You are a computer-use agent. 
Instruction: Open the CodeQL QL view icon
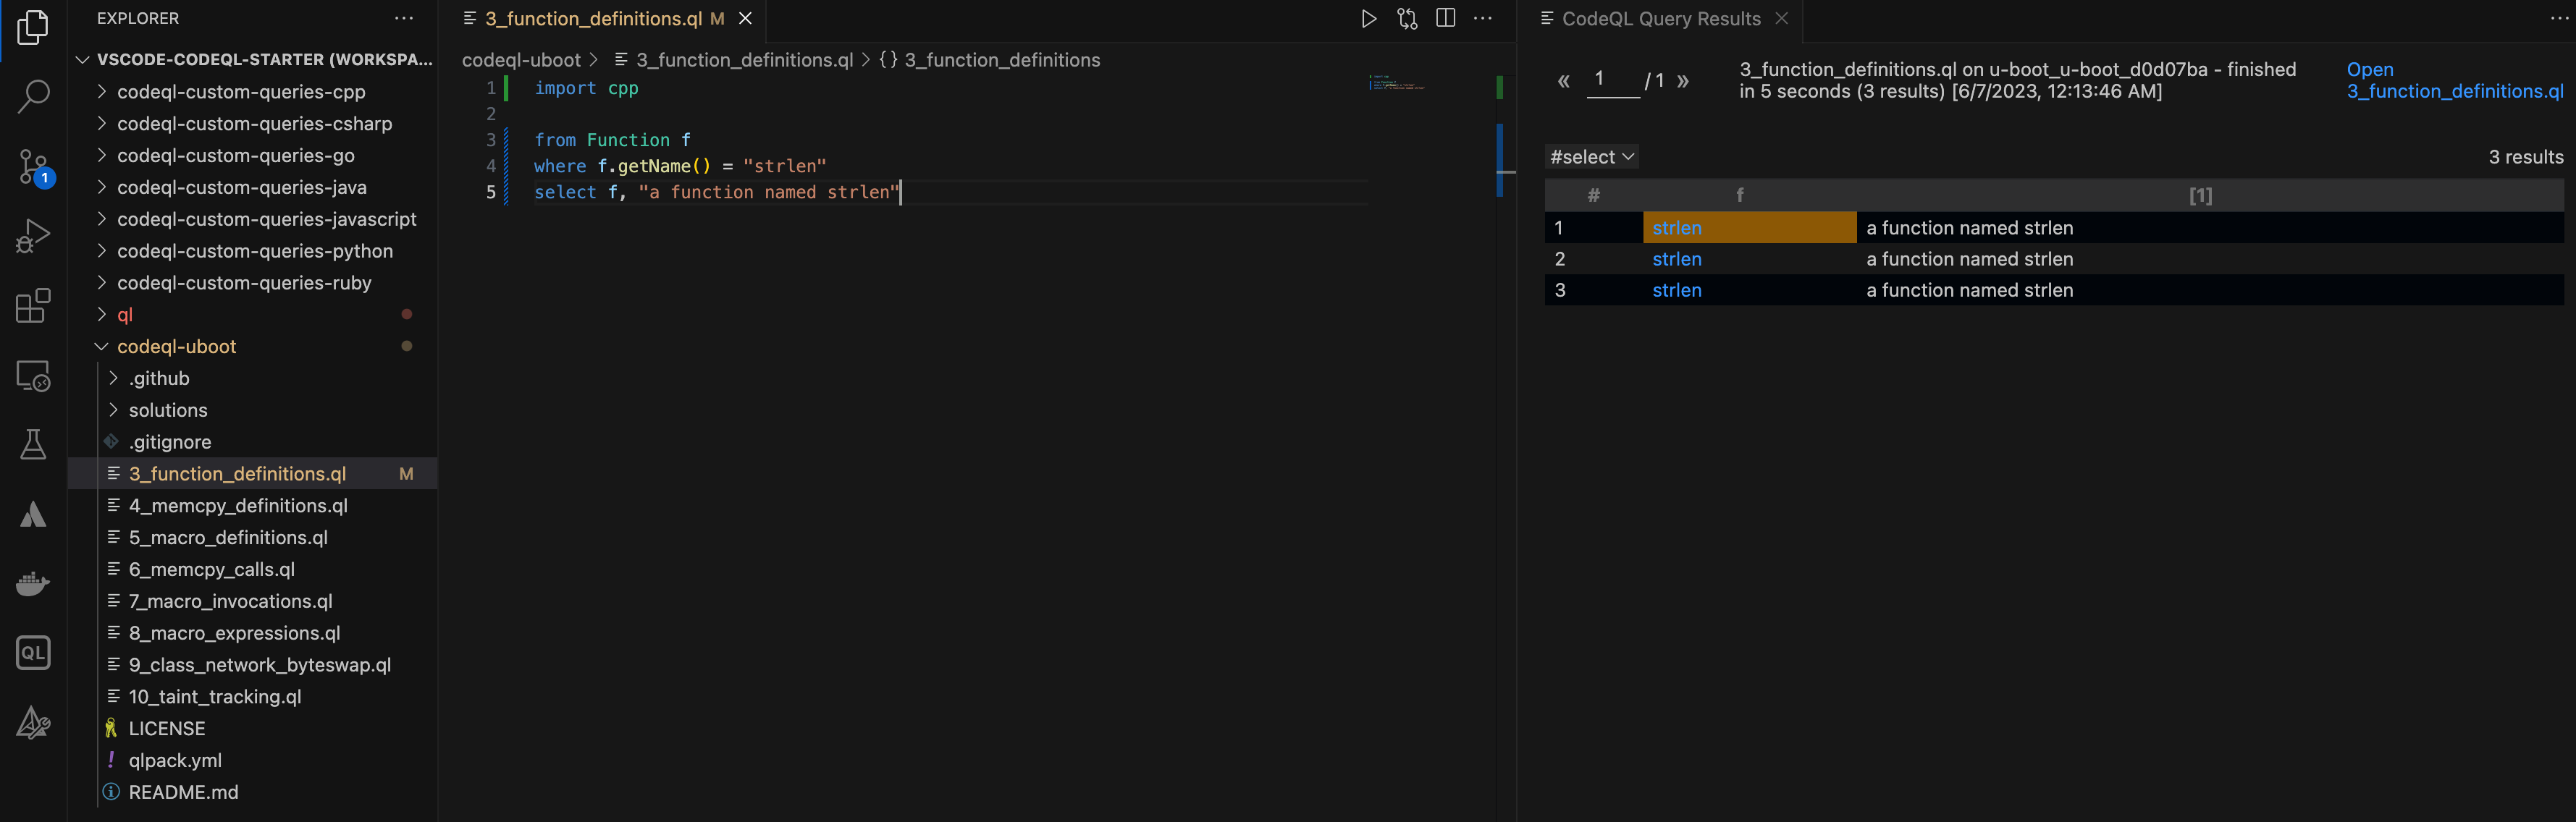pos(33,653)
